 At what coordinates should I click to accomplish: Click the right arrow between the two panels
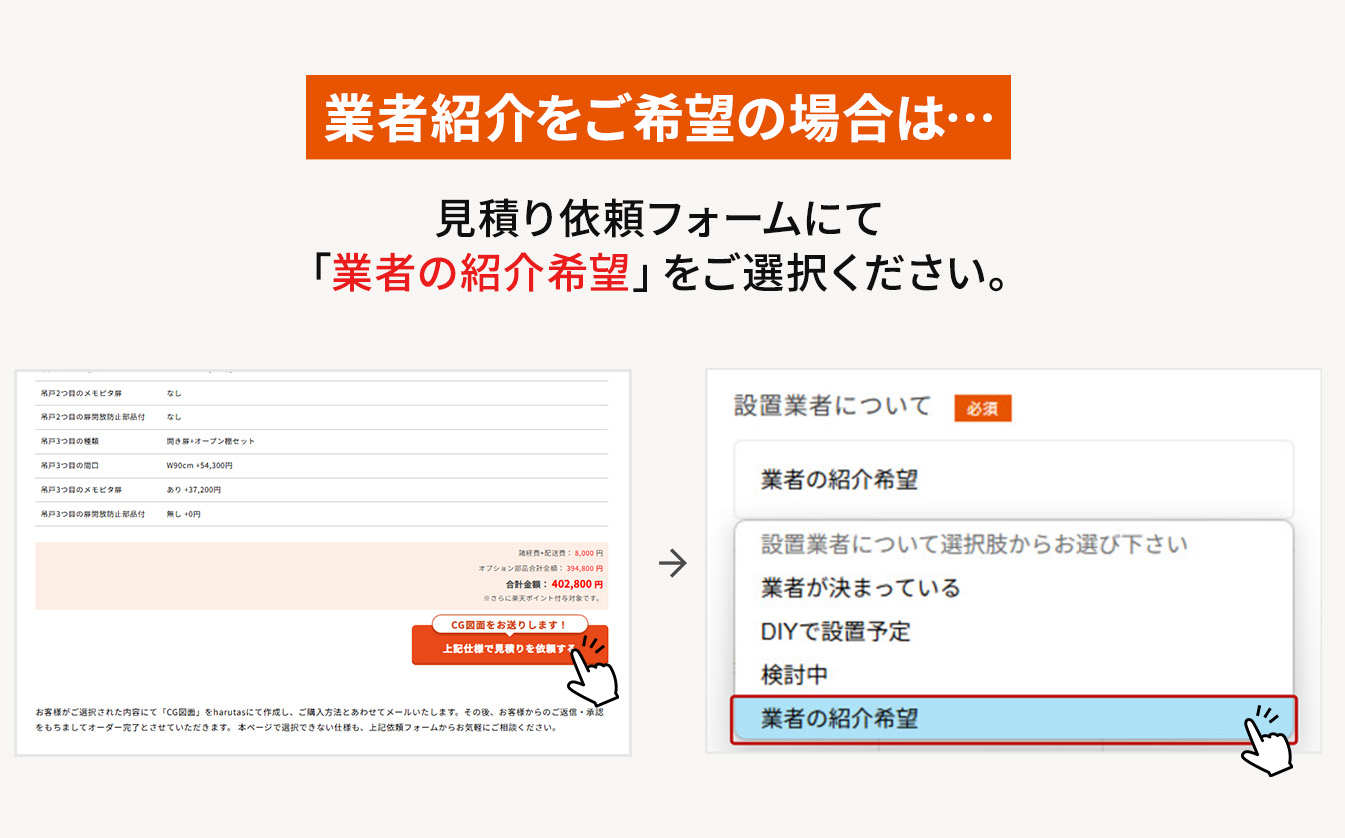pos(673,564)
